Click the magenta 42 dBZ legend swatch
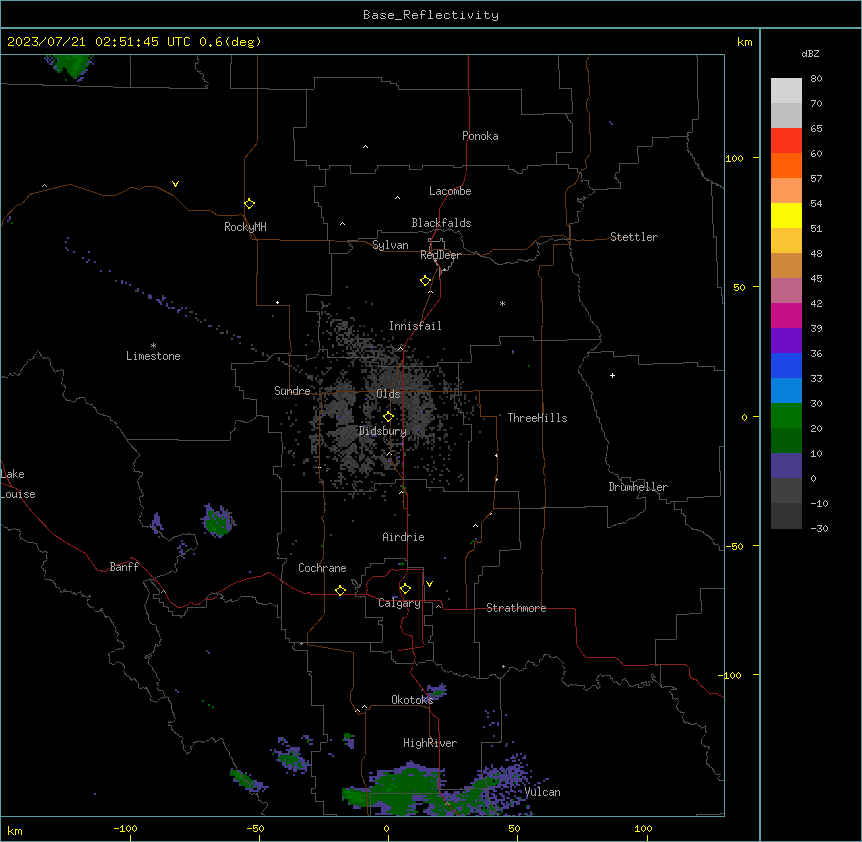The width and height of the screenshot is (862, 842). pos(786,315)
